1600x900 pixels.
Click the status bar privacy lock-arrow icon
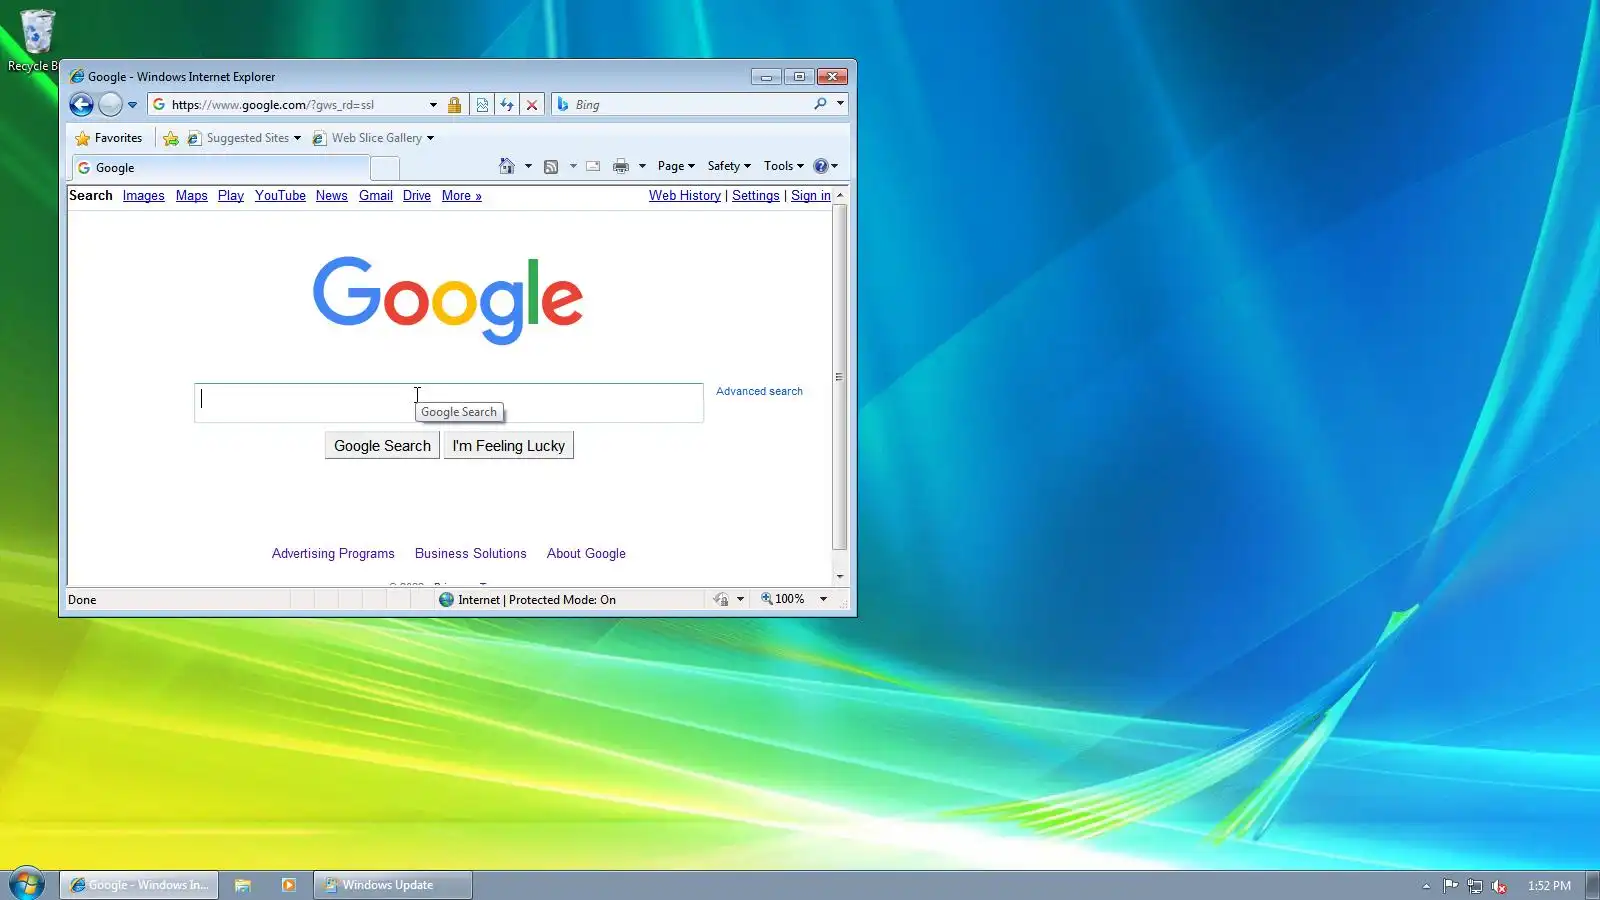721,600
